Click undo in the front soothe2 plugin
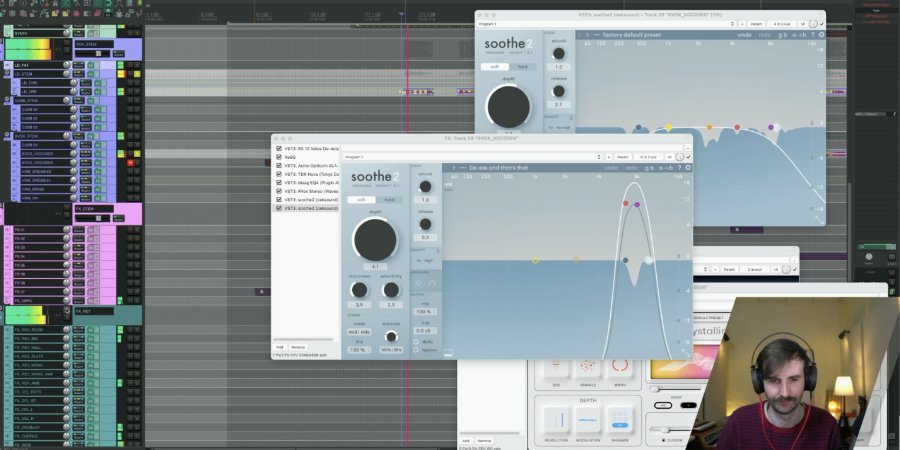 click(x=610, y=168)
